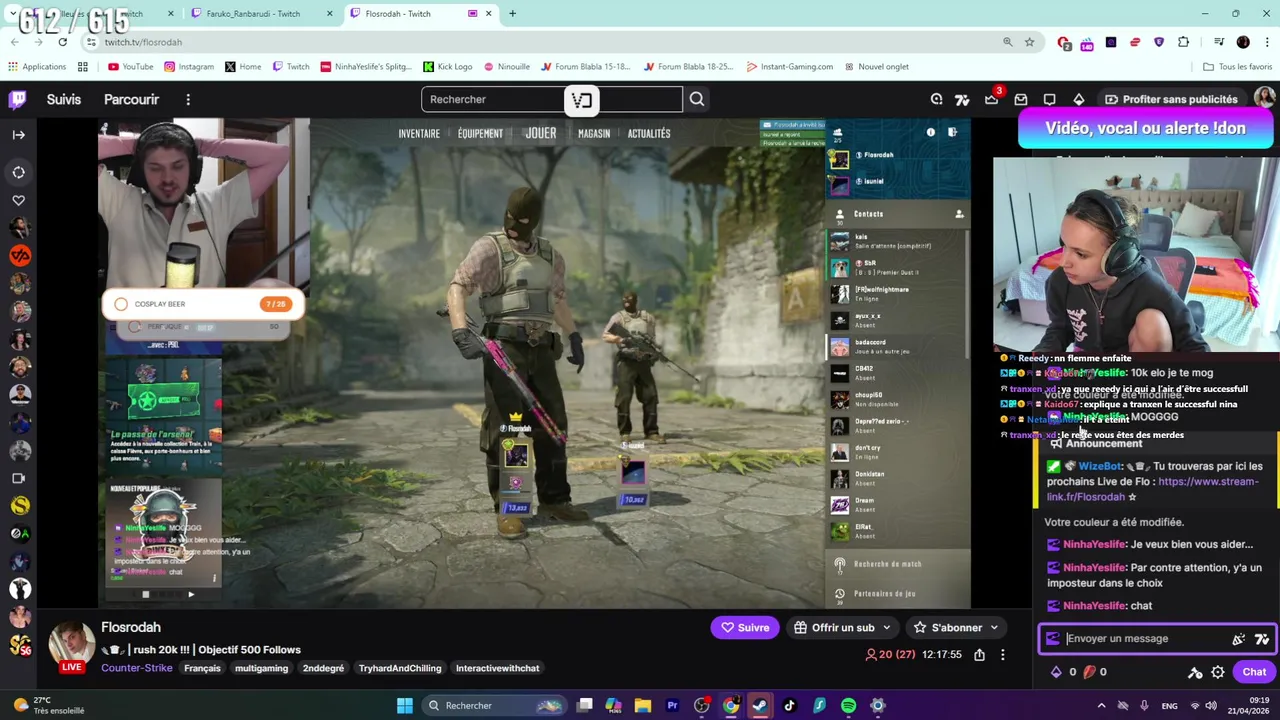Screen dimensions: 1280x720
Task: Open the three-dot menu beside Parcourir
Action: (x=188, y=99)
